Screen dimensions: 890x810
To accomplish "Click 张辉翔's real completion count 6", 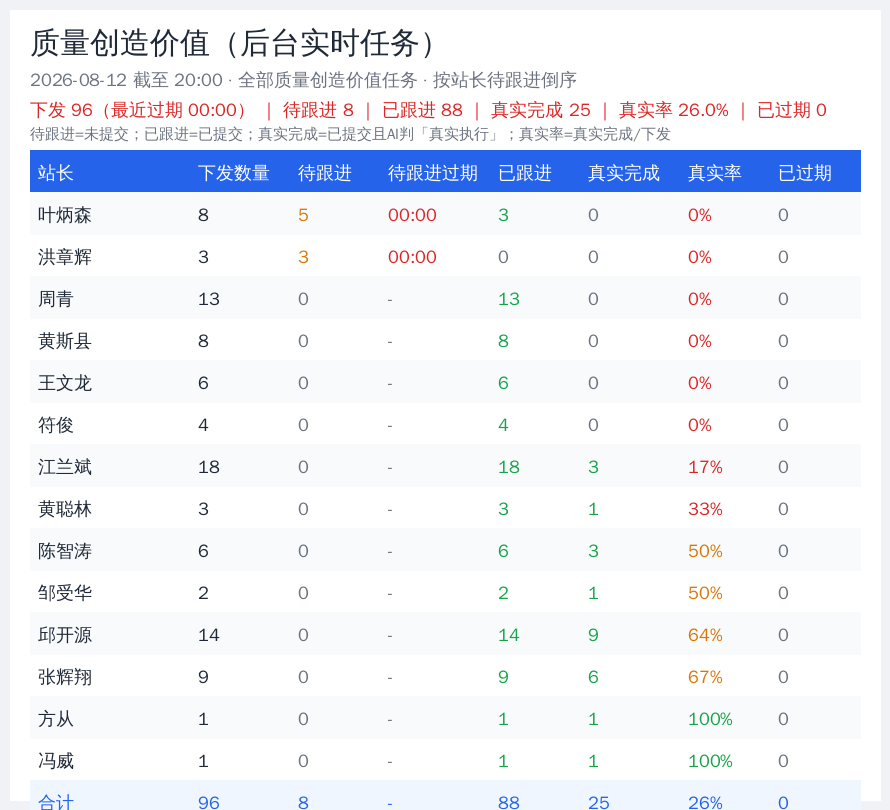I will tap(593, 677).
